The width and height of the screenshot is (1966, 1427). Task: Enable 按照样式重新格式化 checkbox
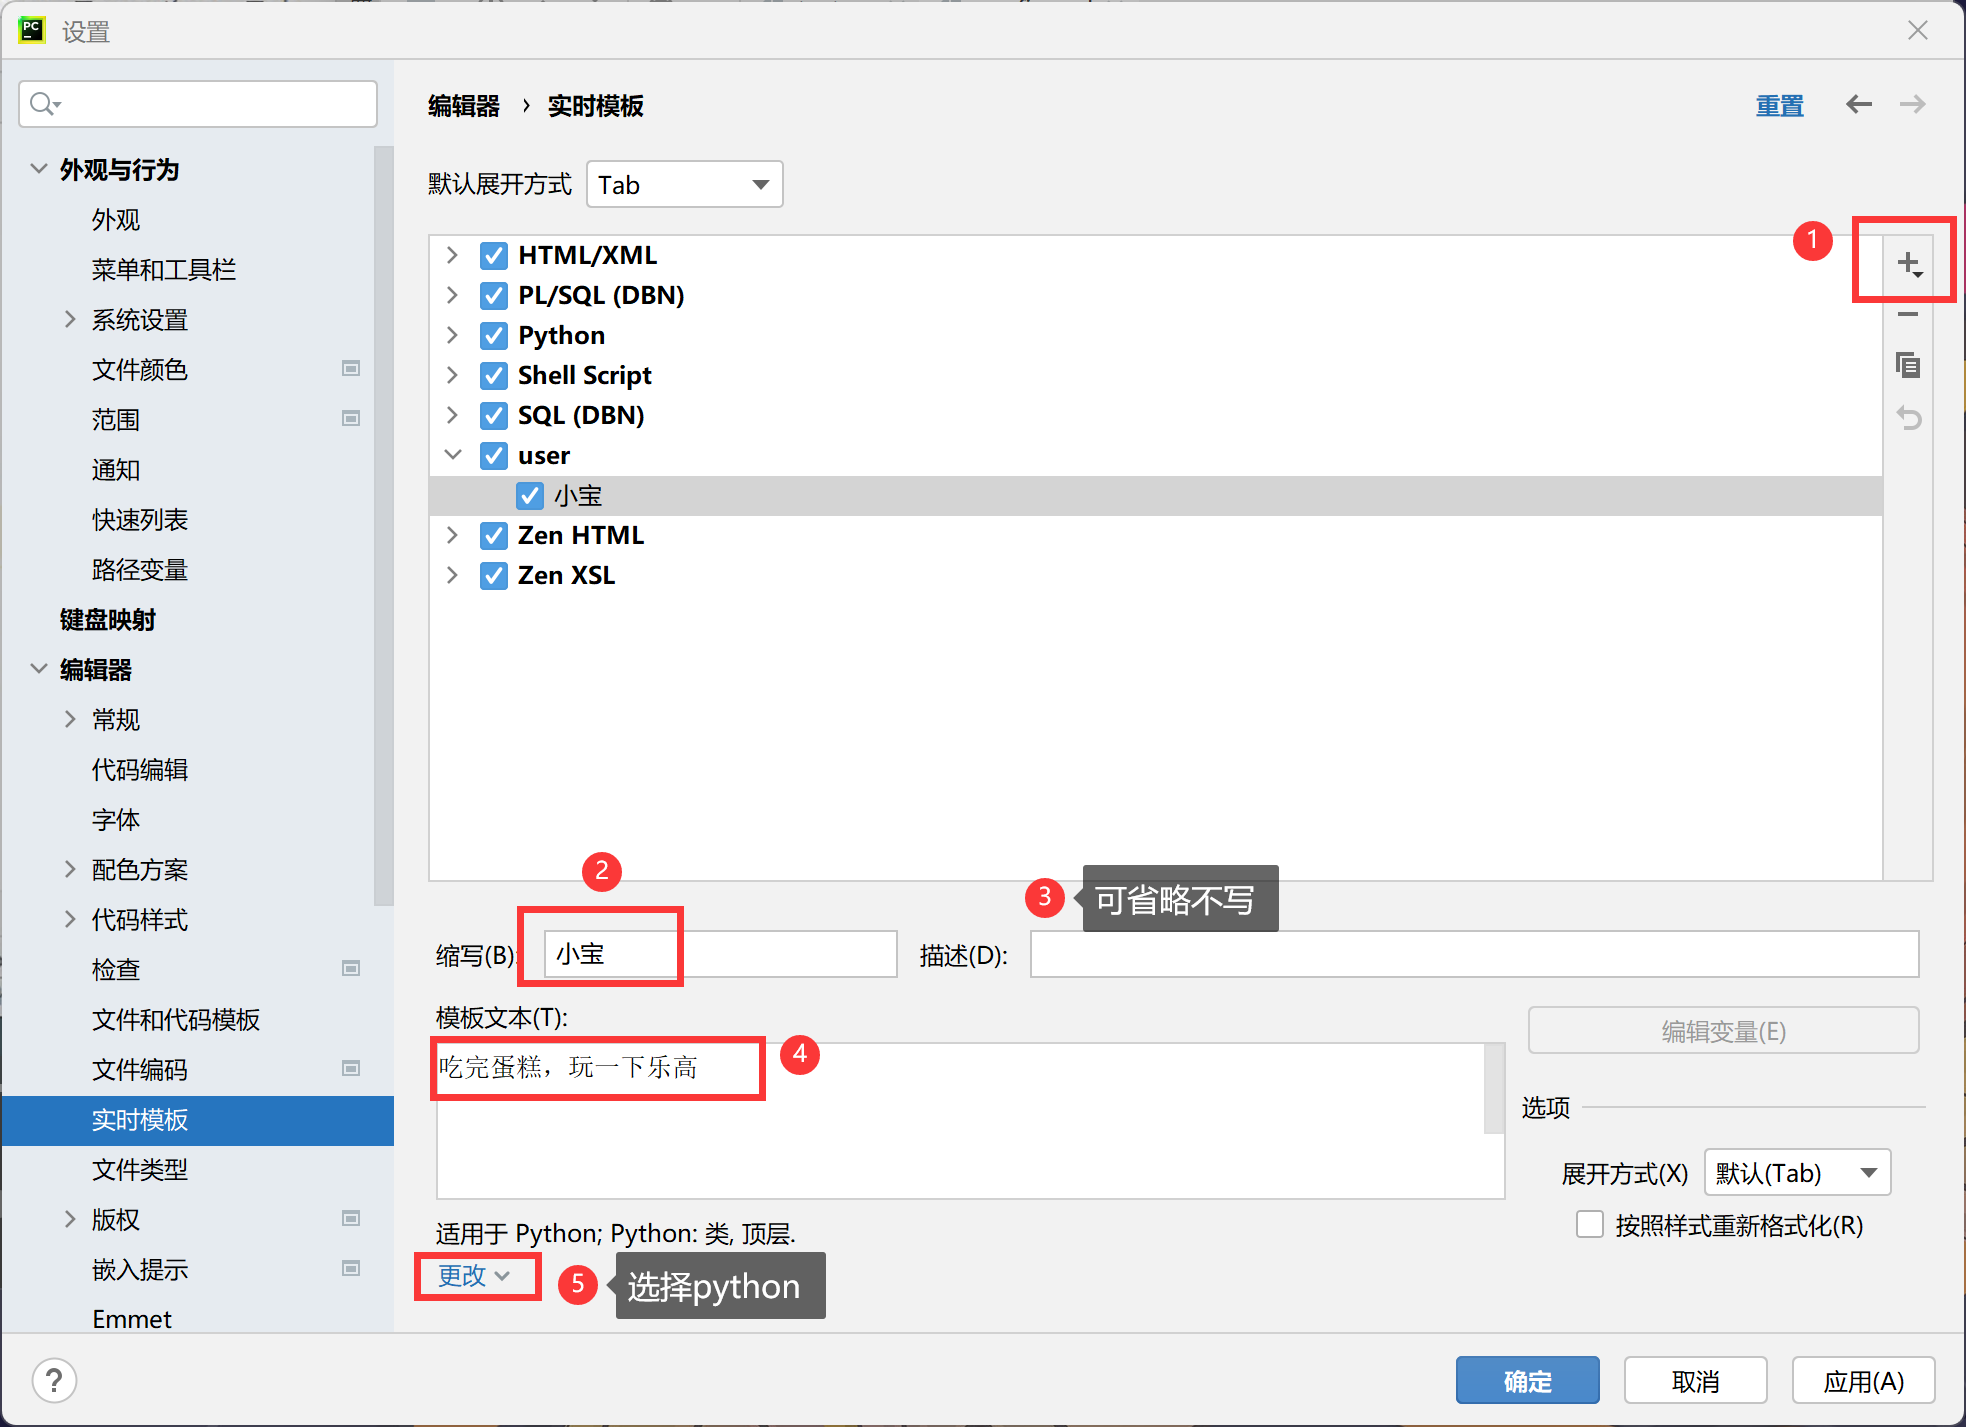click(x=1589, y=1225)
